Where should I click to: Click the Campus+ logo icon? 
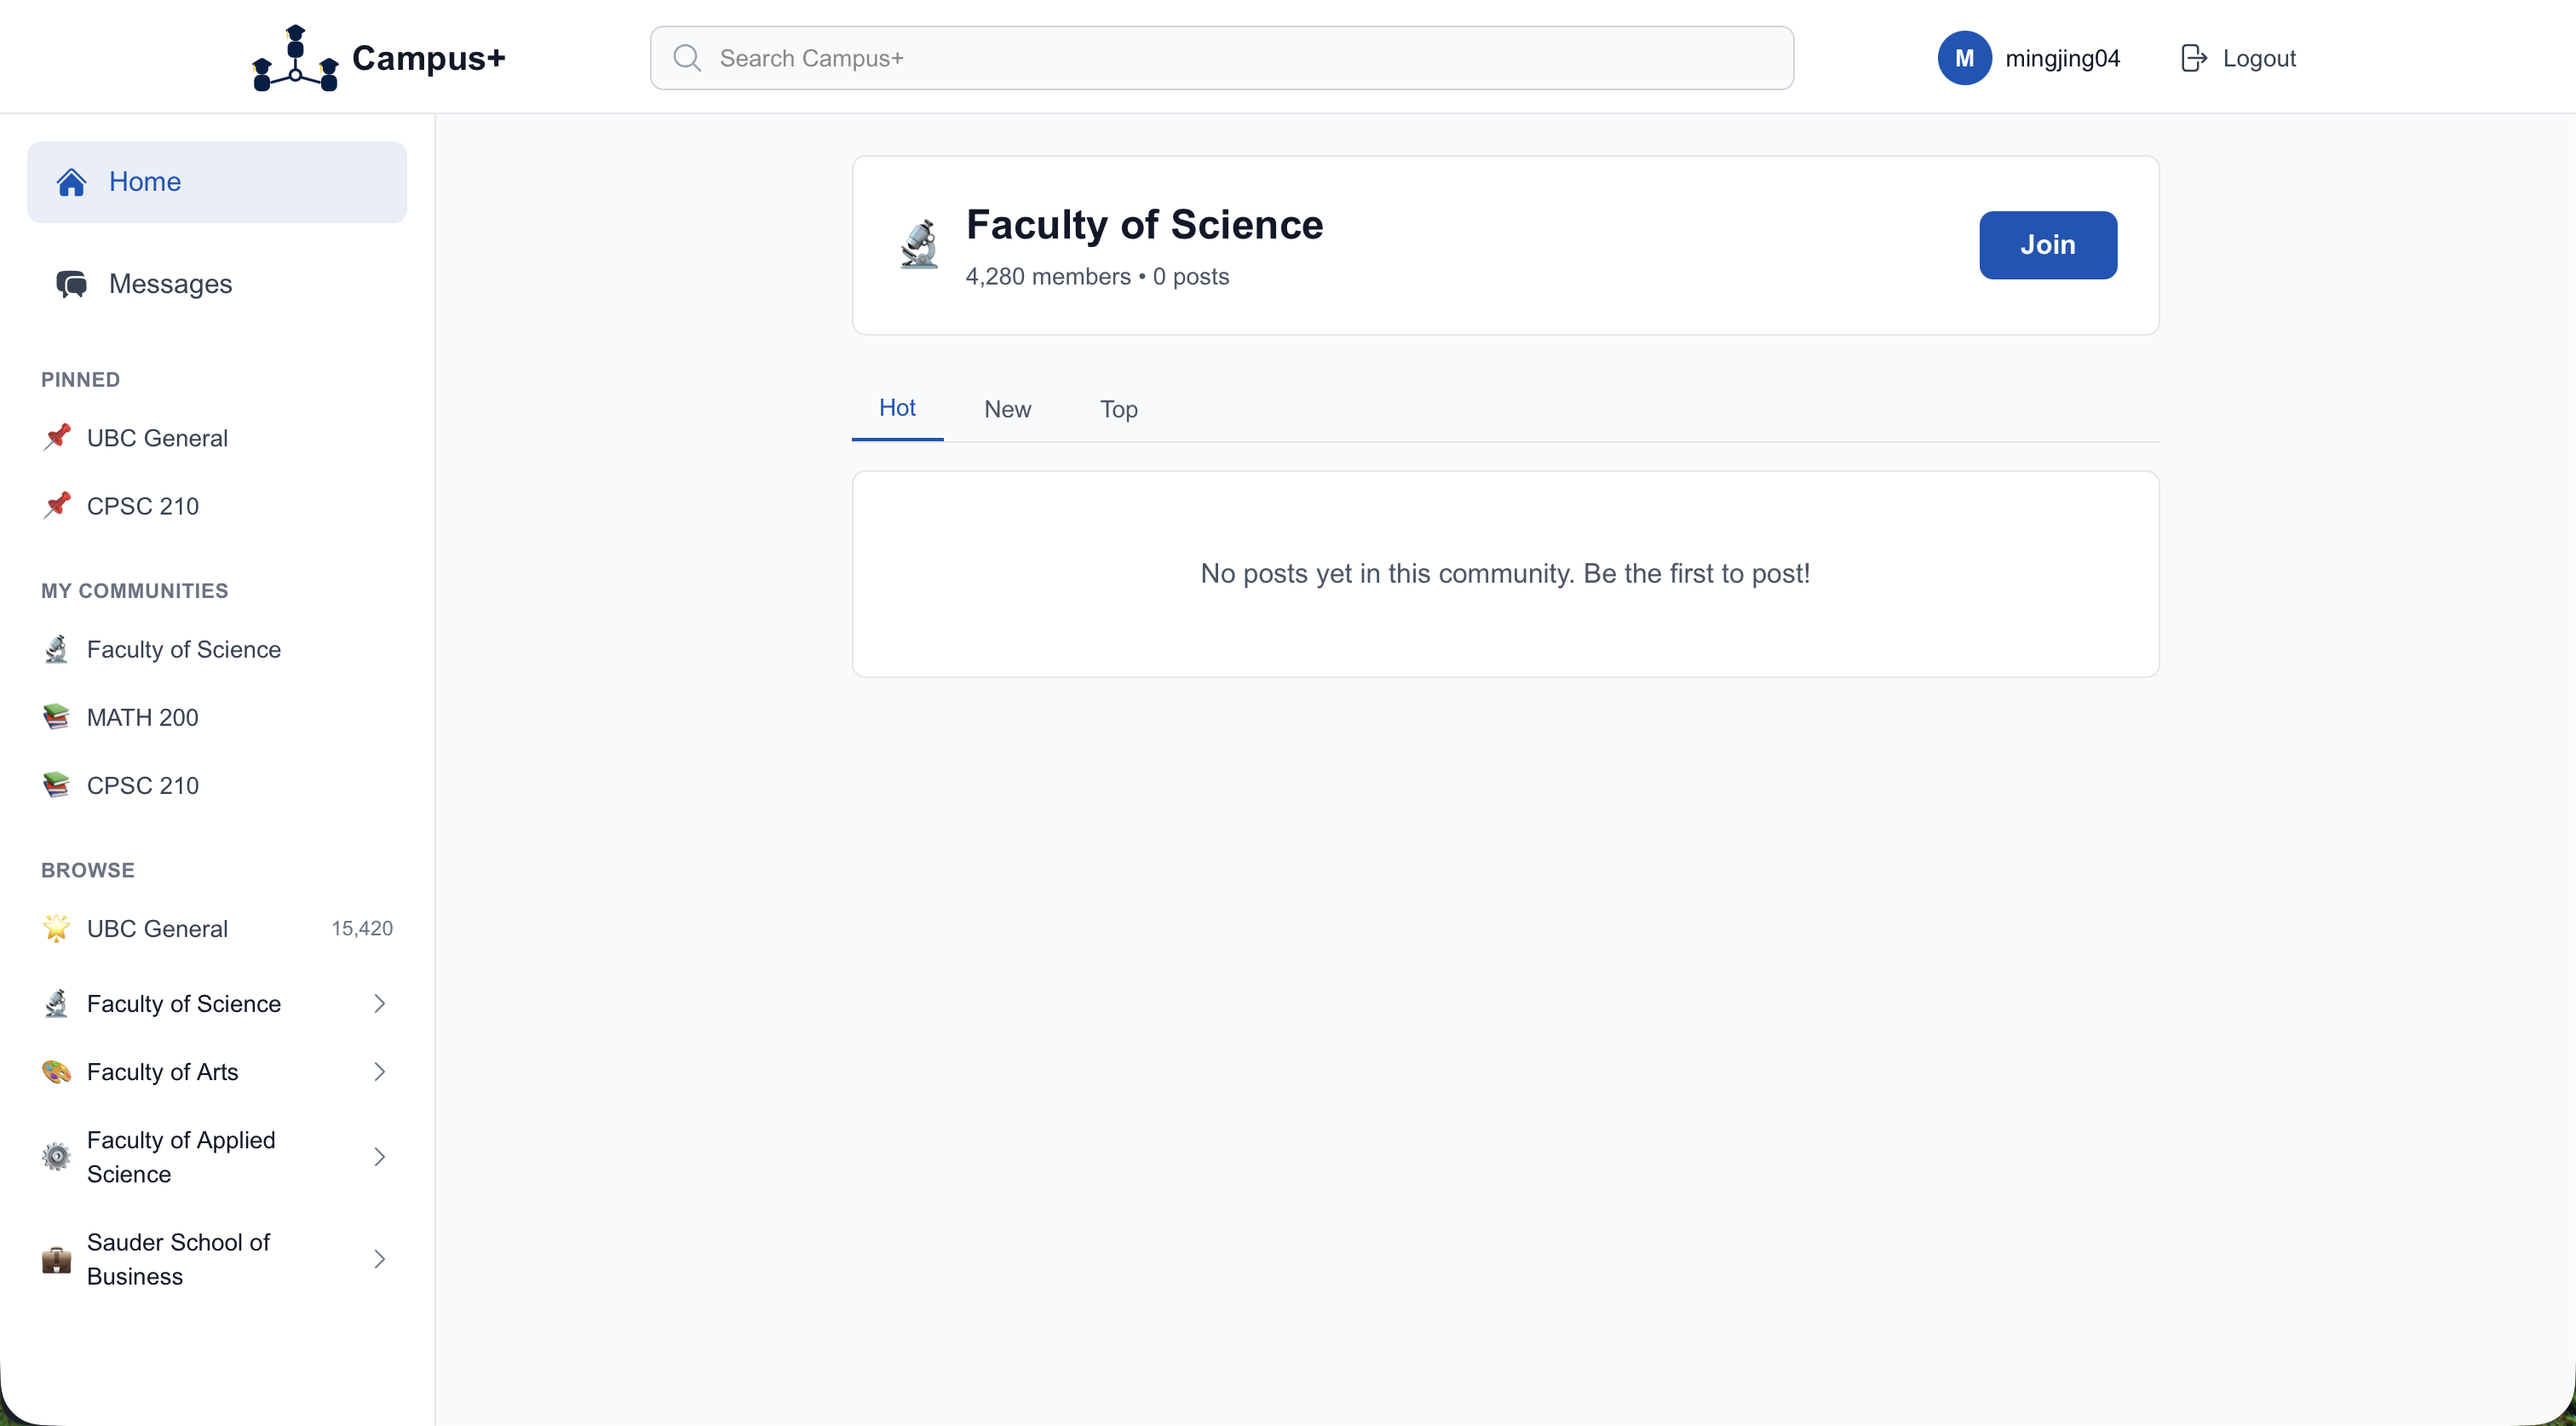click(295, 58)
